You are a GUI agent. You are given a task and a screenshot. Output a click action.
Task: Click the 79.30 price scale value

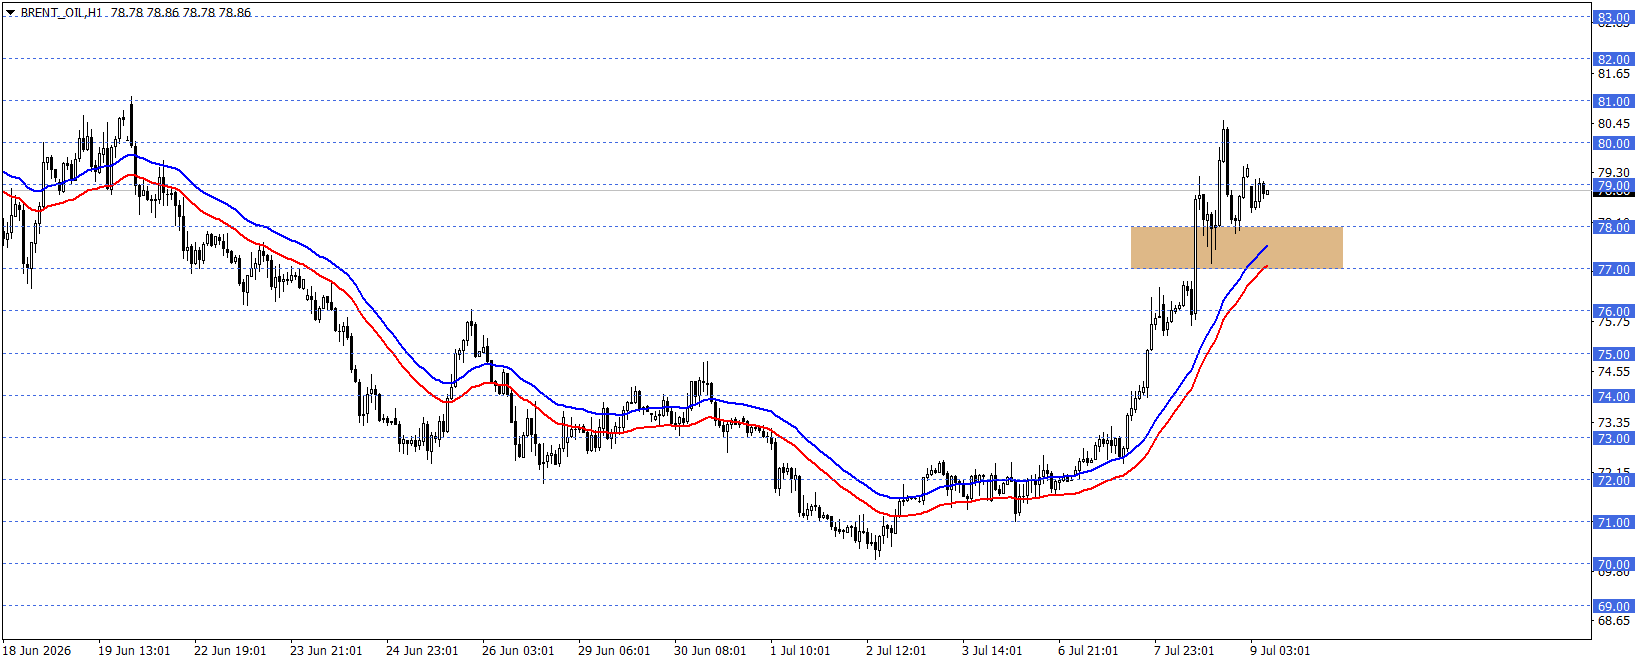1613,173
